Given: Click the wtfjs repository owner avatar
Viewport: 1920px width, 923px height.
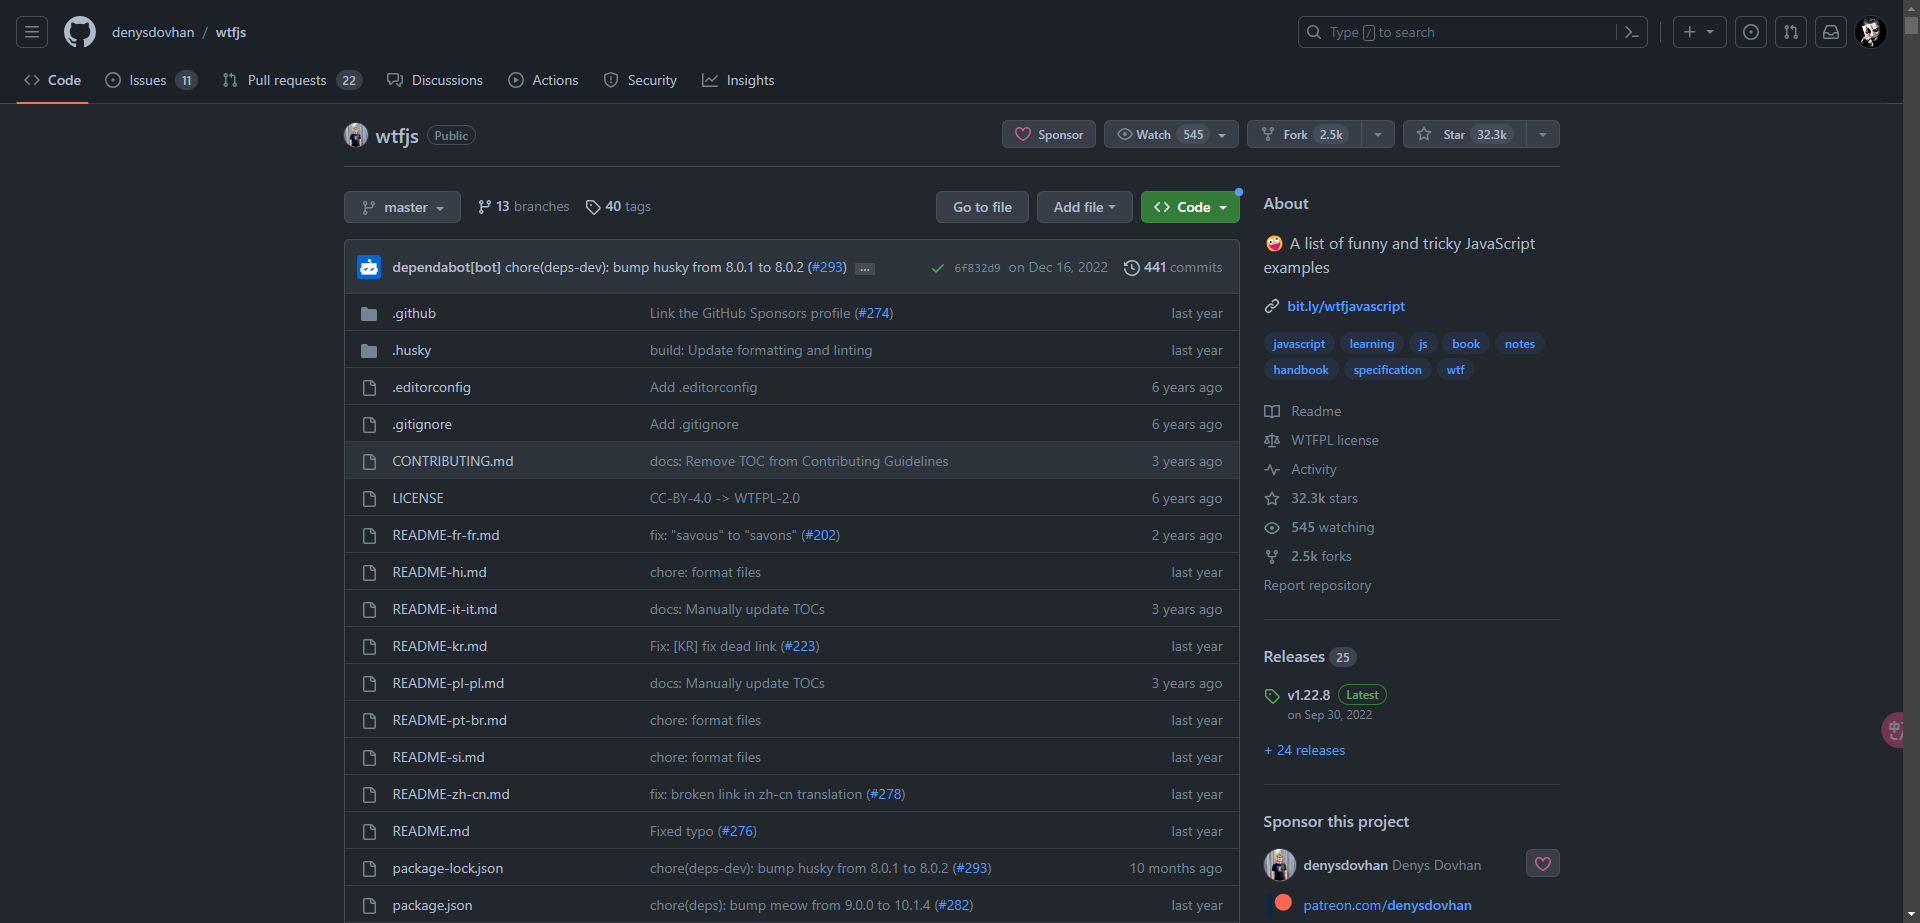Looking at the screenshot, I should pos(356,135).
